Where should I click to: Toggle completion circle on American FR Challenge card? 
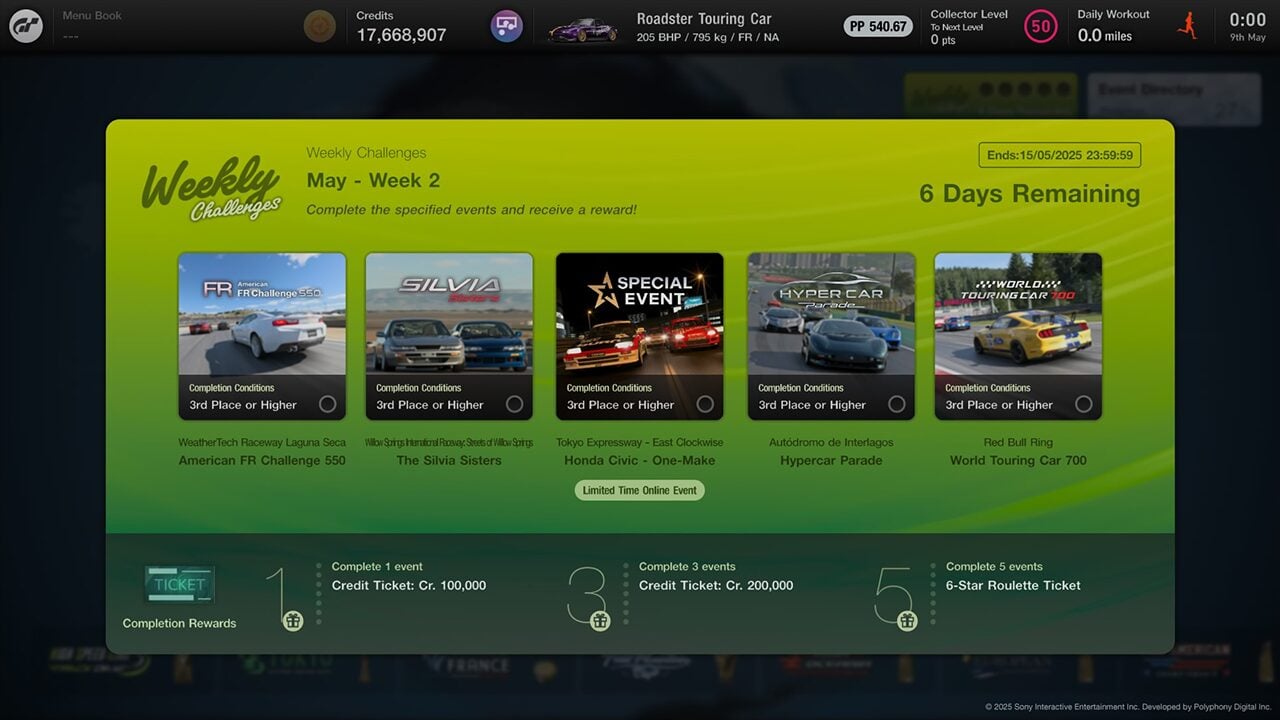[327, 404]
